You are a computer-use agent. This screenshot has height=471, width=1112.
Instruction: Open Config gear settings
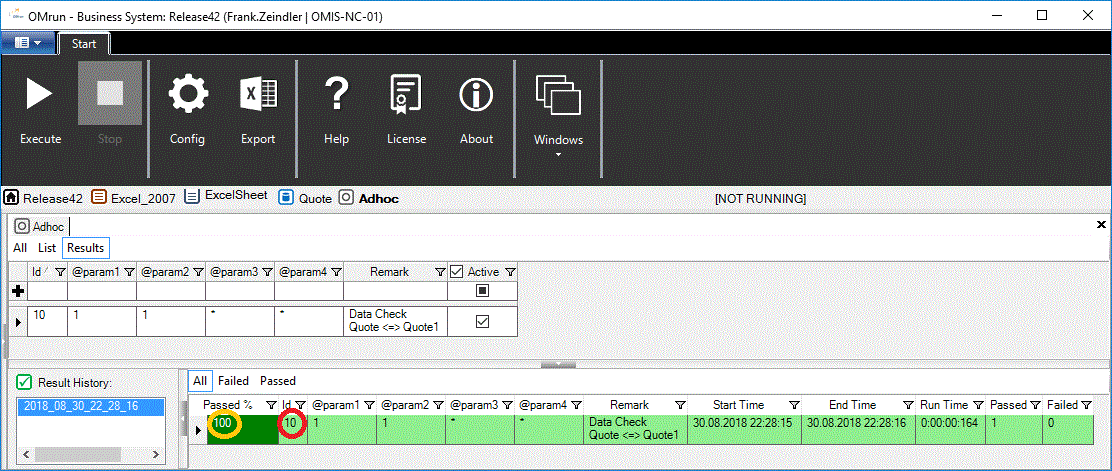pos(187,94)
